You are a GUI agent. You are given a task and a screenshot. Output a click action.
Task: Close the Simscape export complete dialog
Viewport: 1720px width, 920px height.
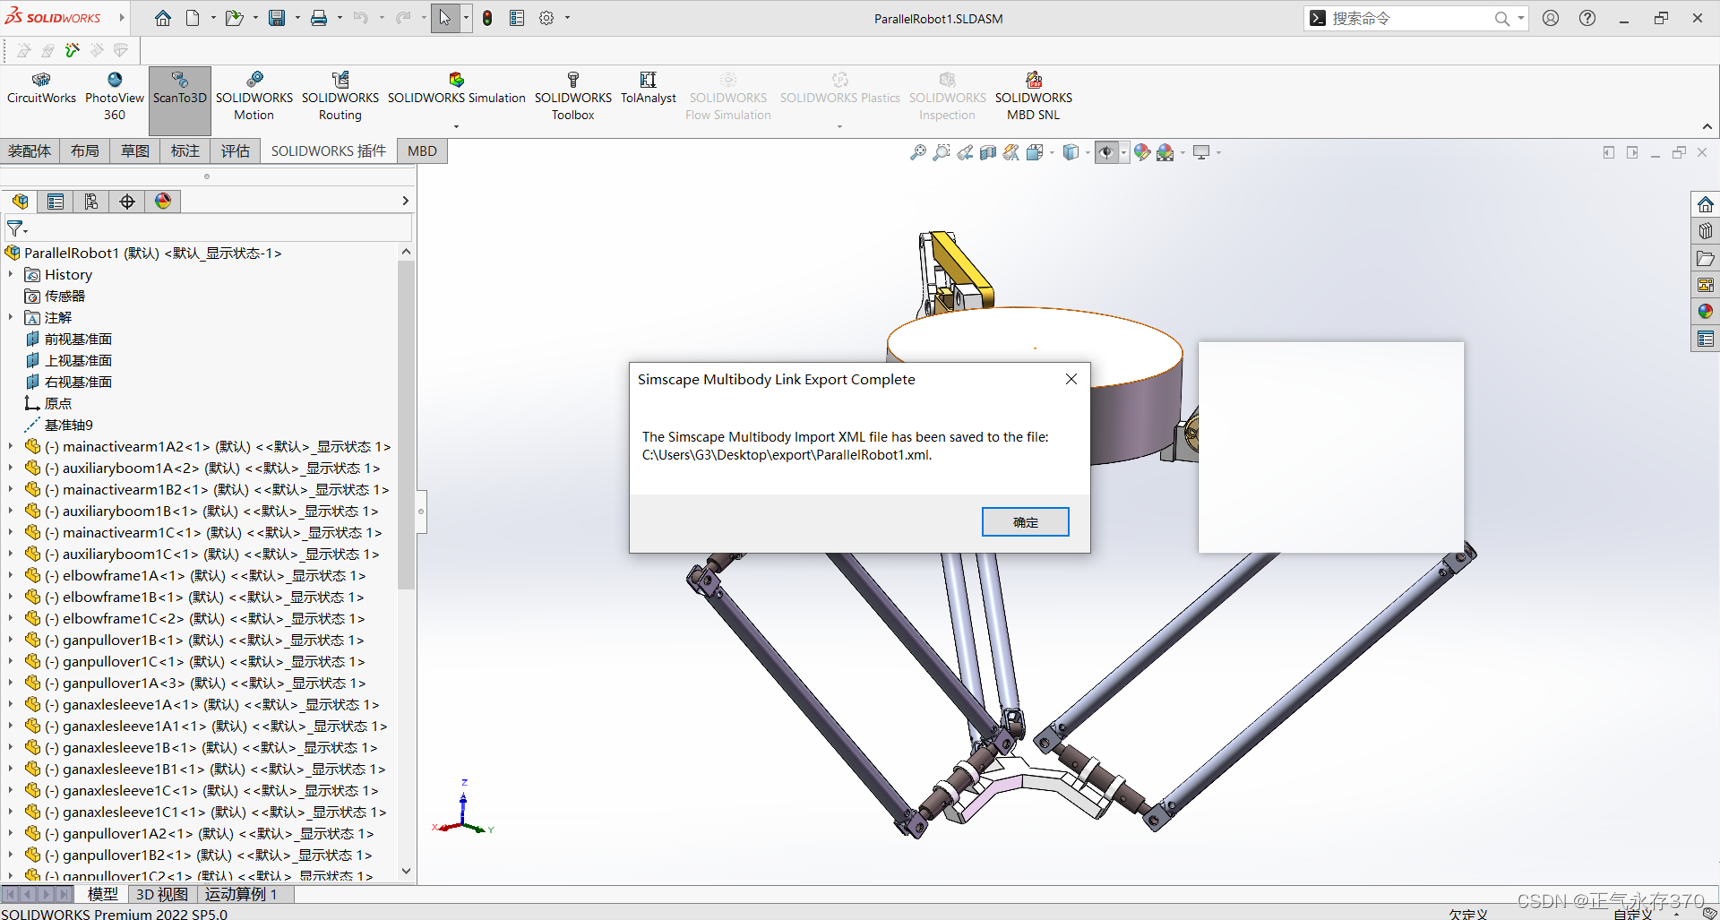pos(1071,379)
